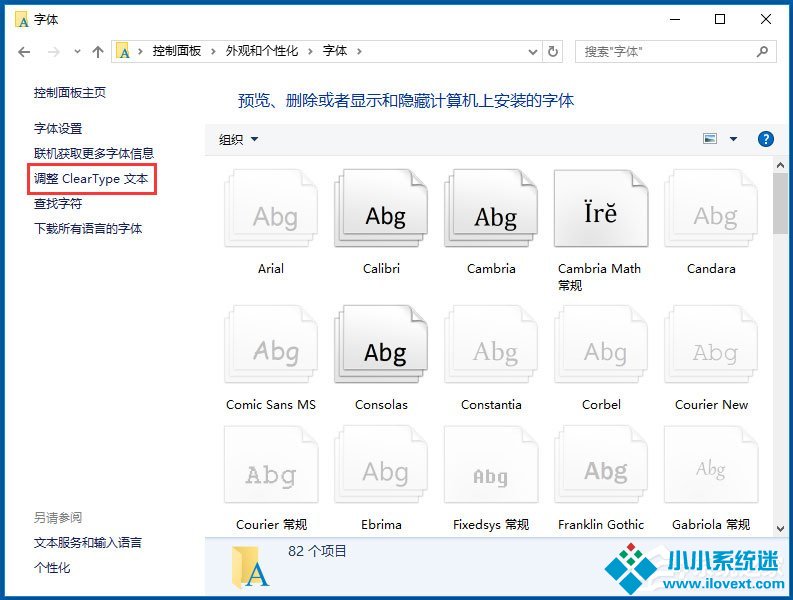793x600 pixels.
Task: Select the Courier New font icon
Action: pos(712,345)
